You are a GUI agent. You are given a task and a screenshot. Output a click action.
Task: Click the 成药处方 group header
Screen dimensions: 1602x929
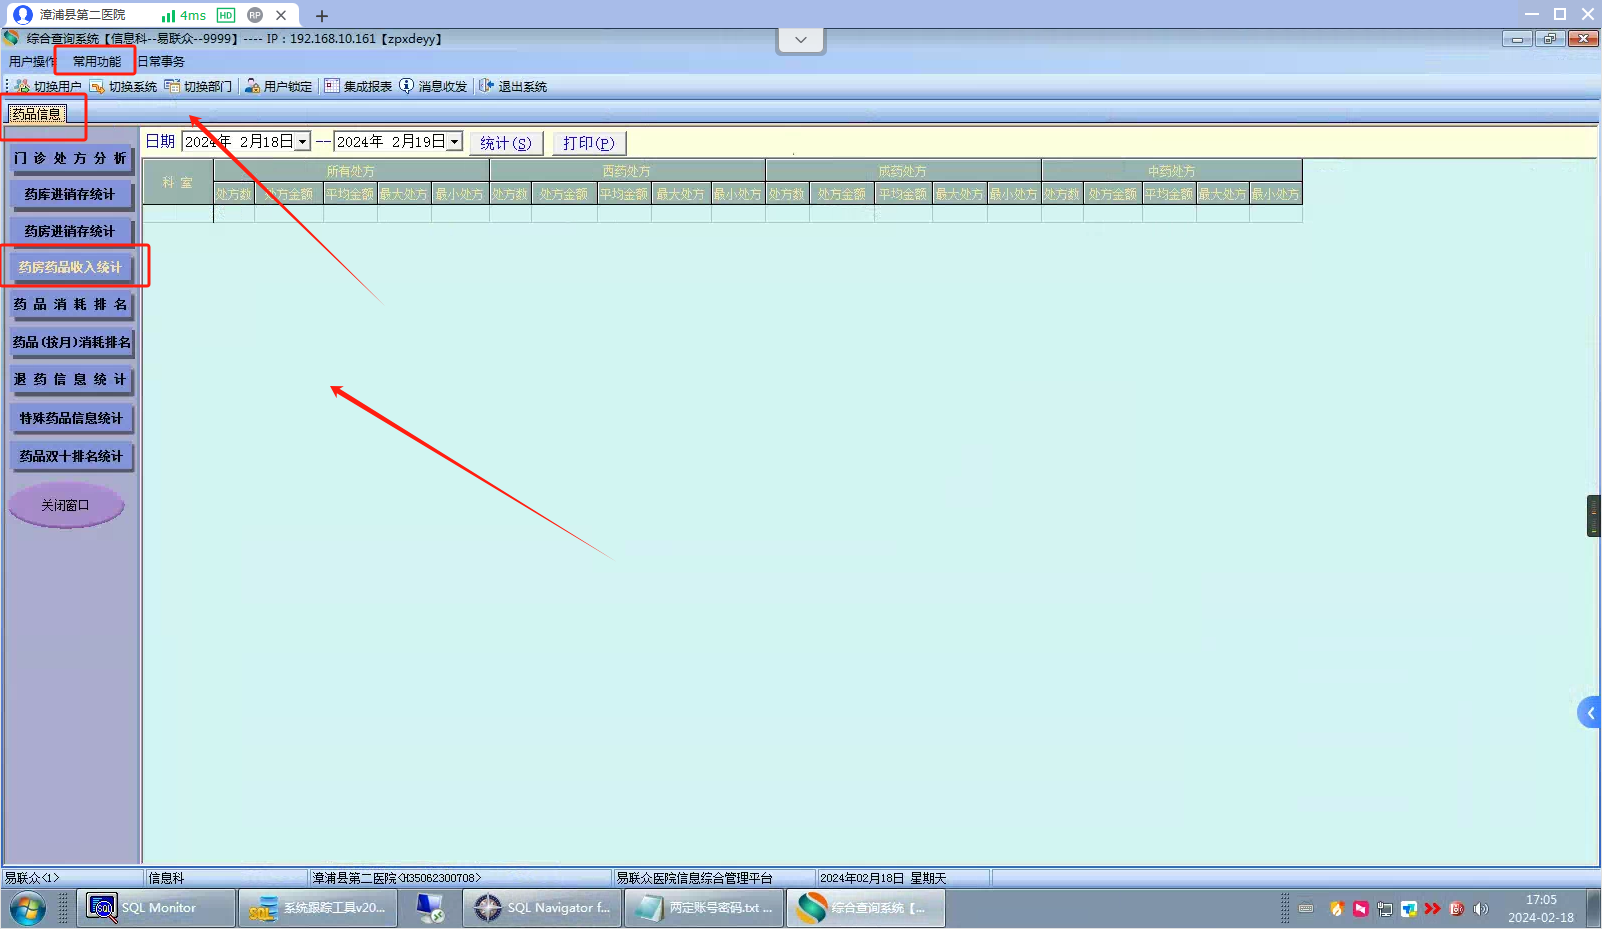(x=903, y=171)
